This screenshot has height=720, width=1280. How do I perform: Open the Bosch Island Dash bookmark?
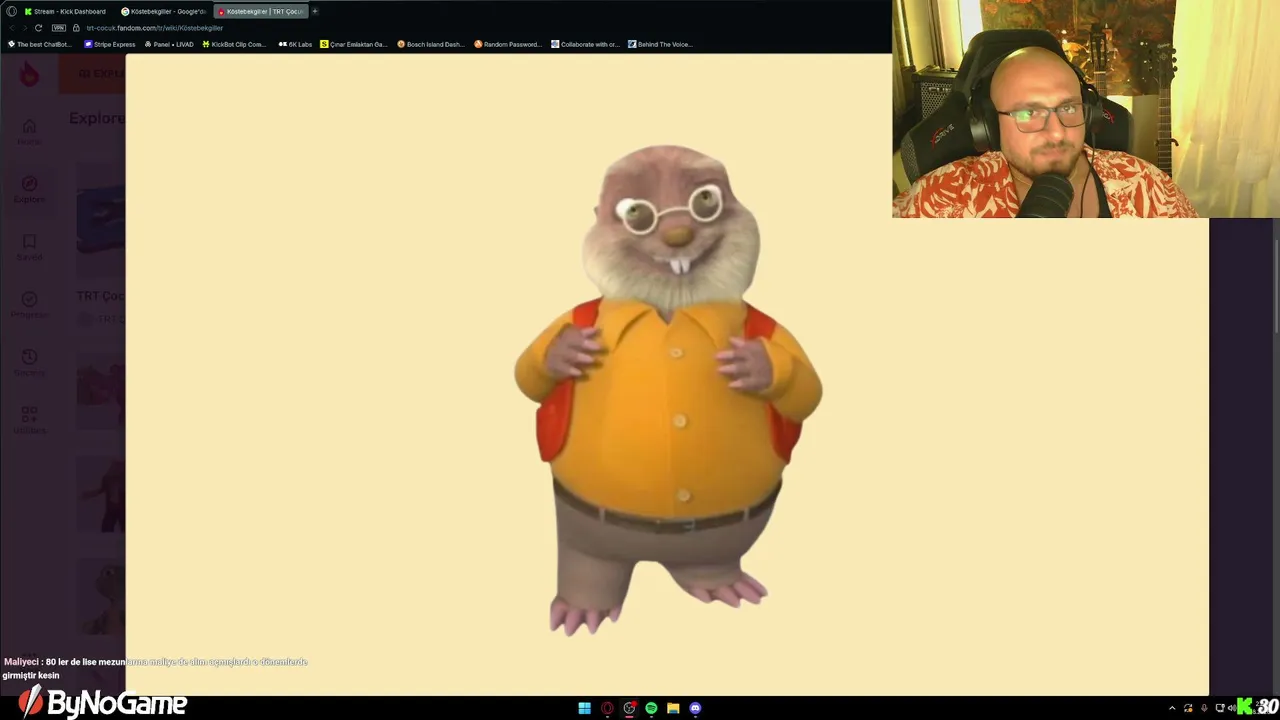tap(431, 44)
